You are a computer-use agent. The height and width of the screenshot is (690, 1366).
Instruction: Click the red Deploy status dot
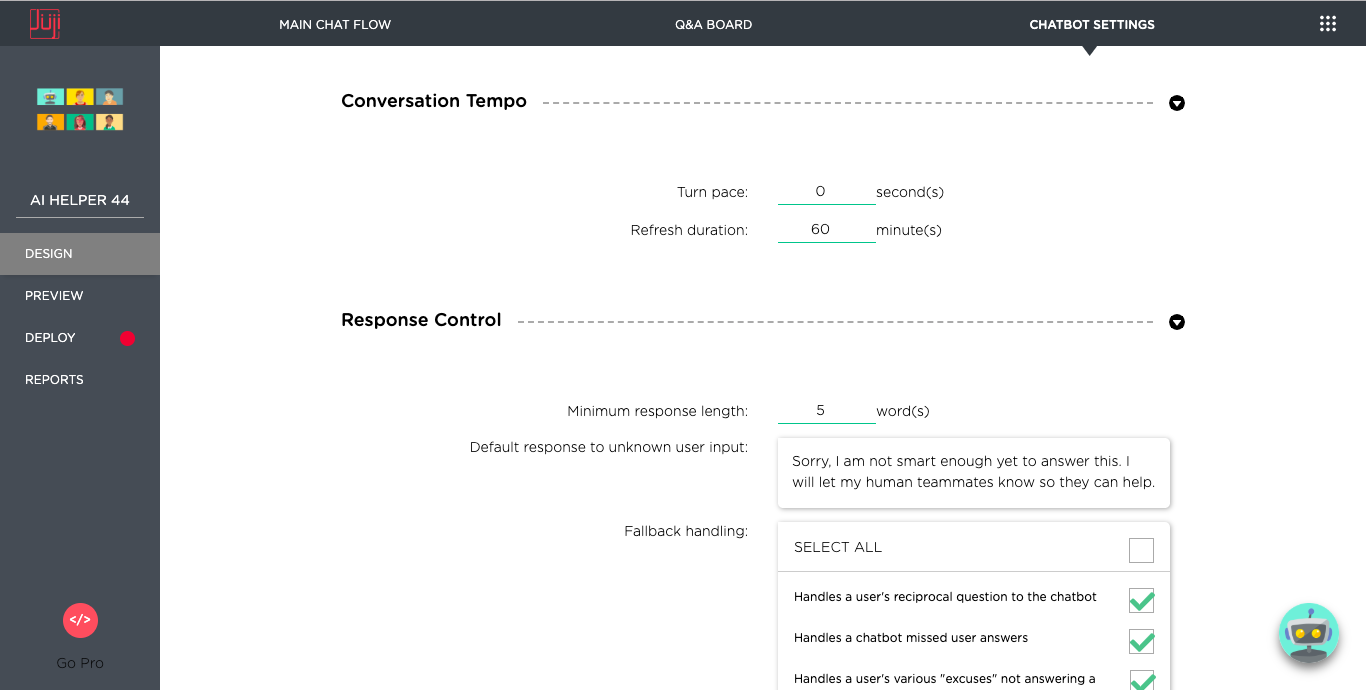[x=127, y=338]
